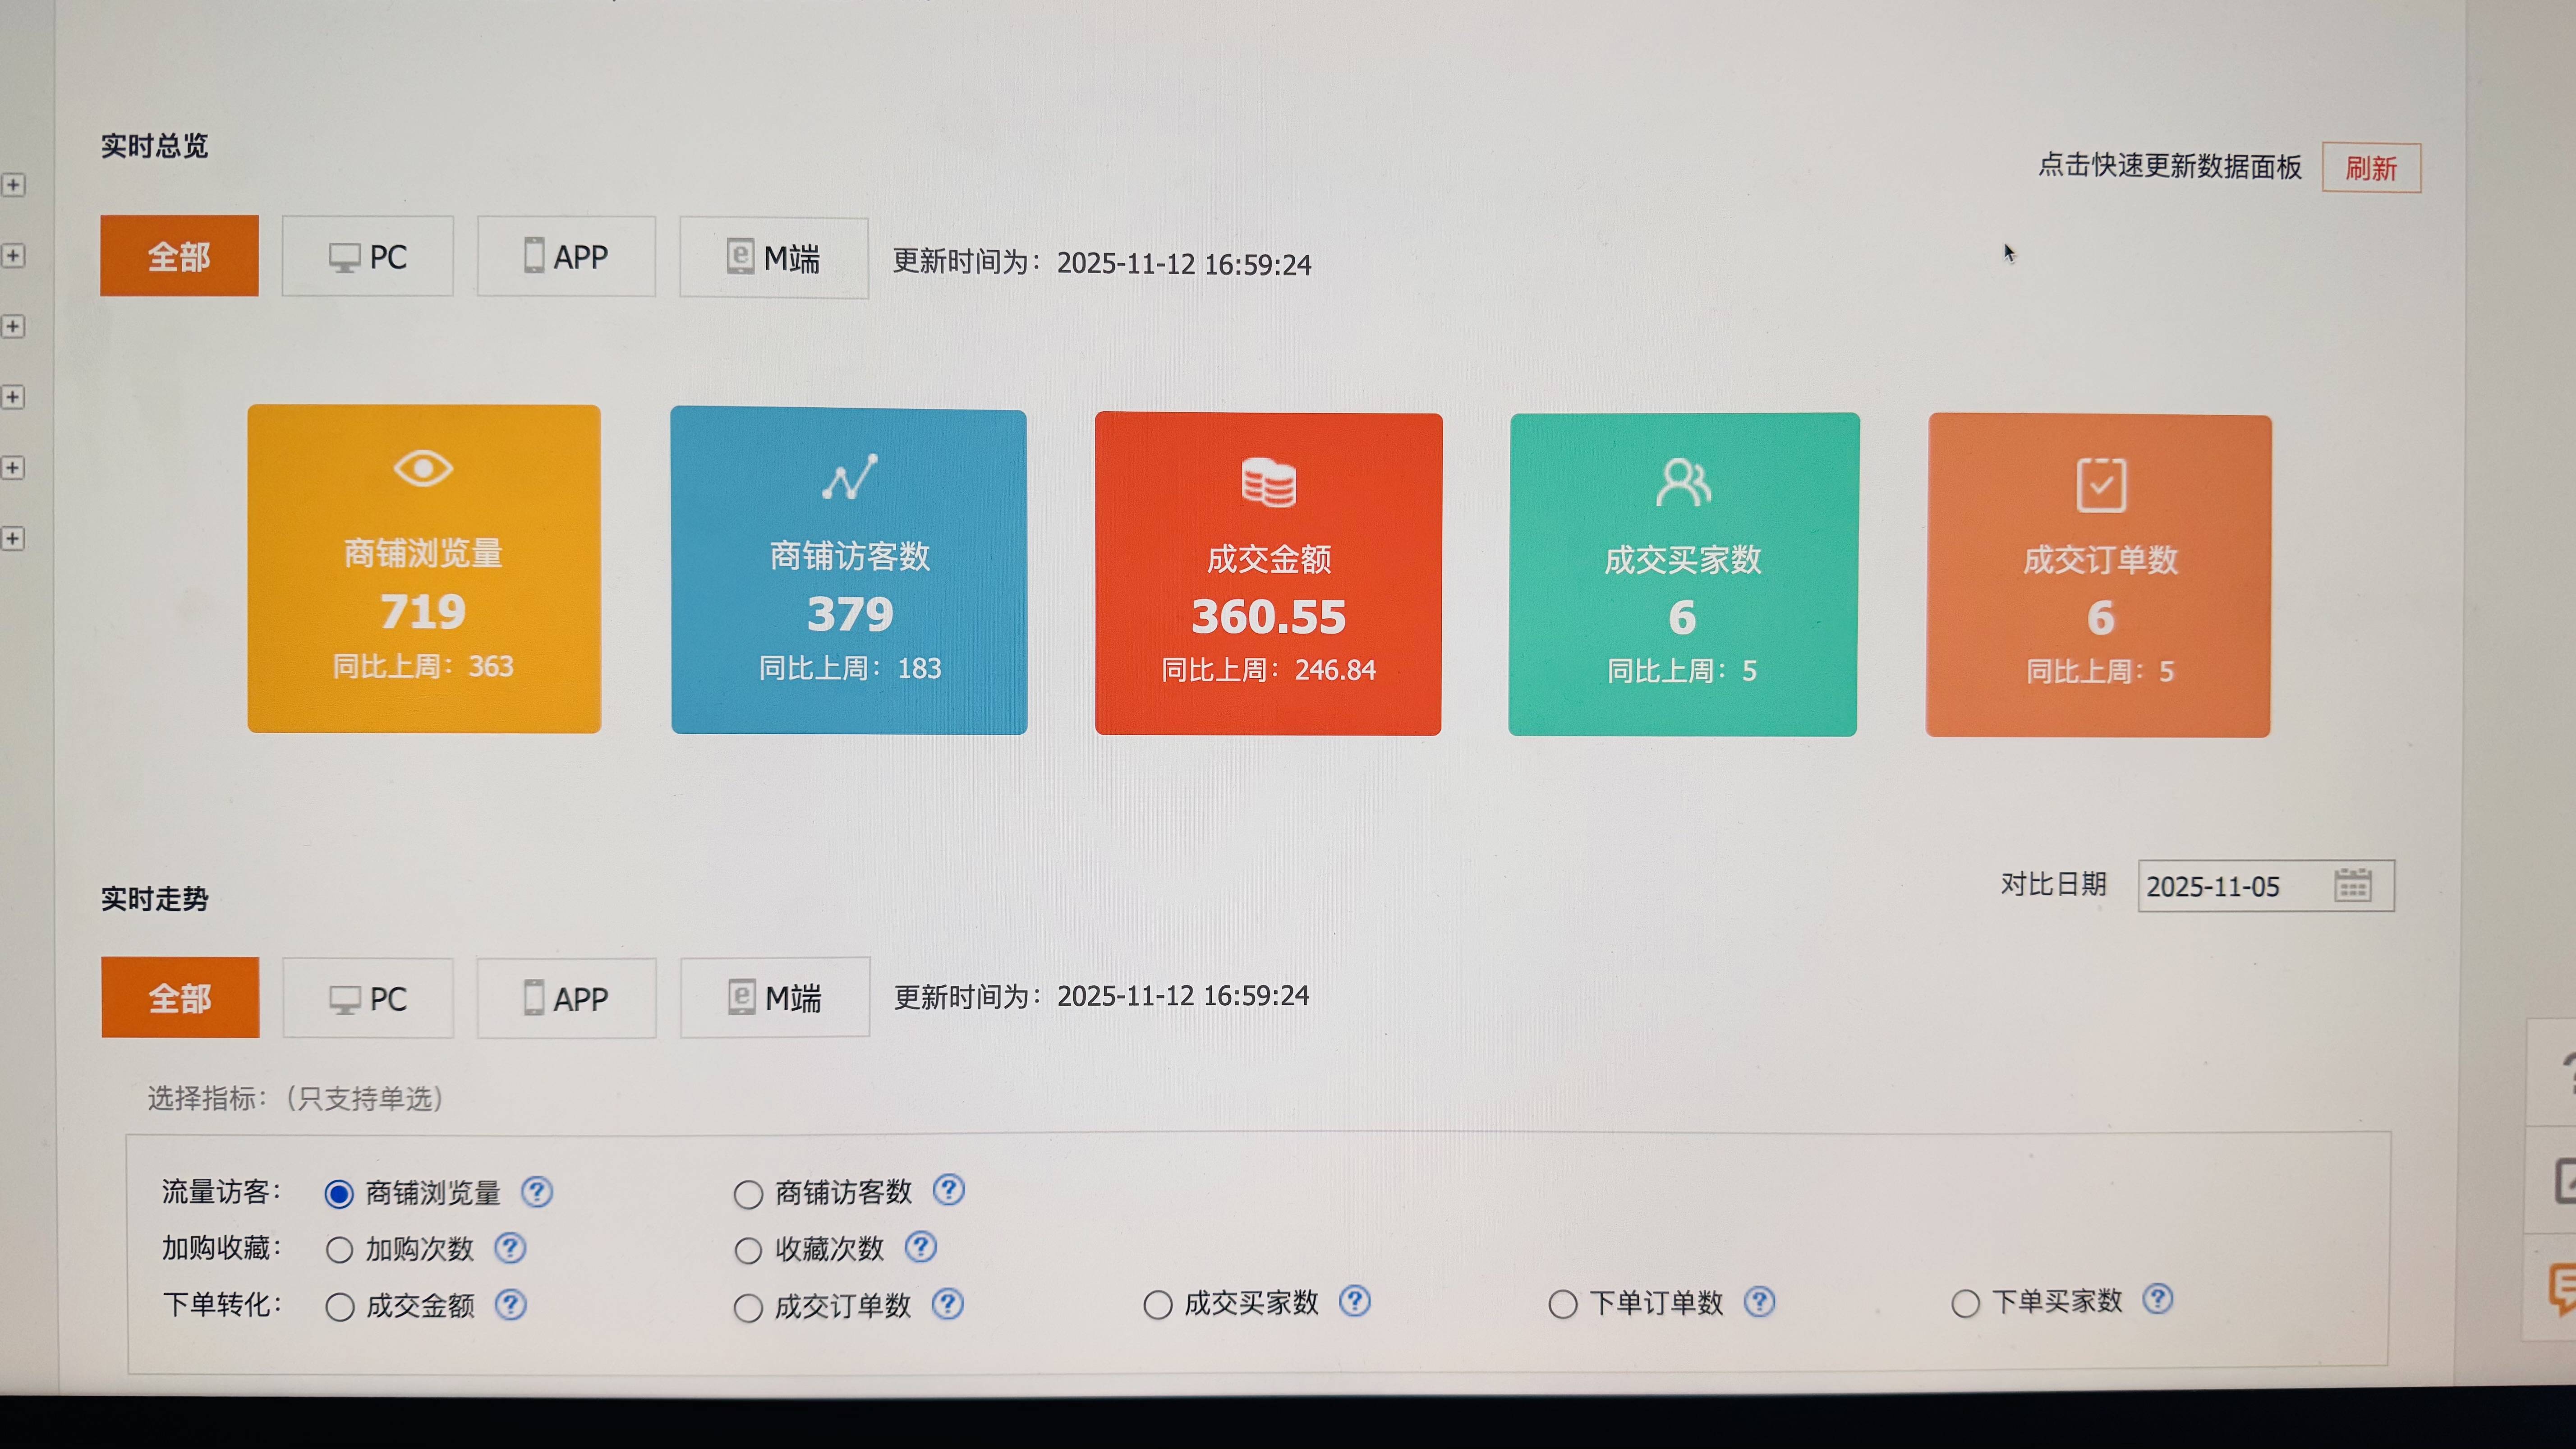Select the 下单订单数 radio button
This screenshot has width=2576, height=1449.
click(1563, 1304)
